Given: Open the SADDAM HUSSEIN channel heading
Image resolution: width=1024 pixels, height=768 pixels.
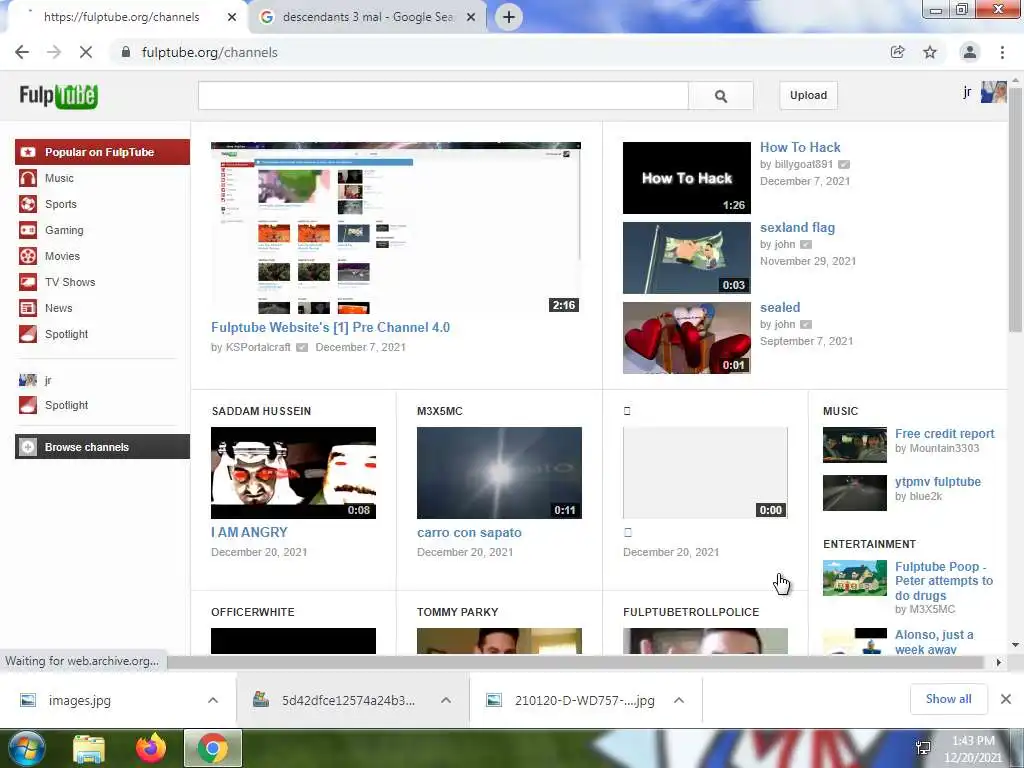Looking at the screenshot, I should point(261,411).
